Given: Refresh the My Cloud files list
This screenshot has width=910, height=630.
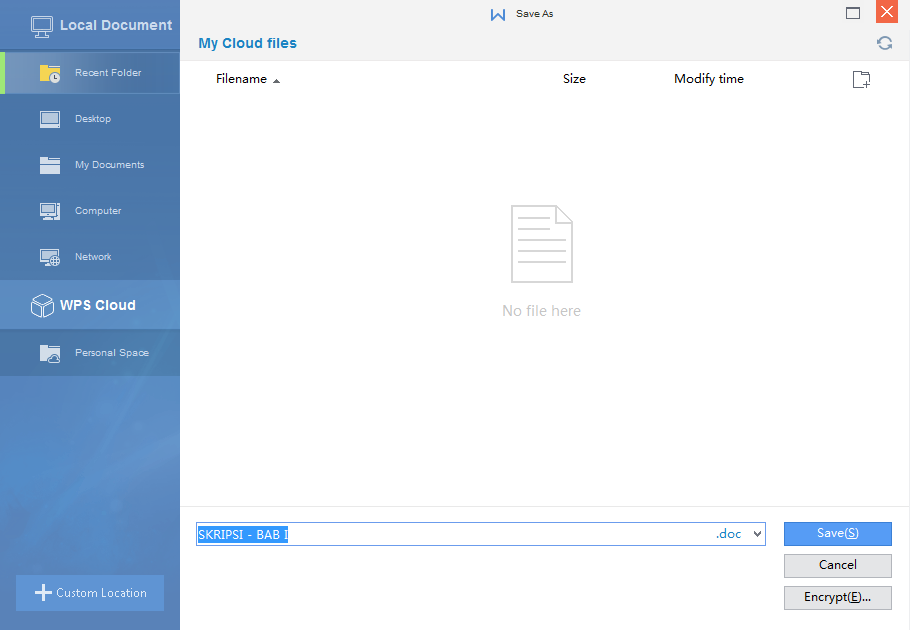Looking at the screenshot, I should [x=884, y=43].
